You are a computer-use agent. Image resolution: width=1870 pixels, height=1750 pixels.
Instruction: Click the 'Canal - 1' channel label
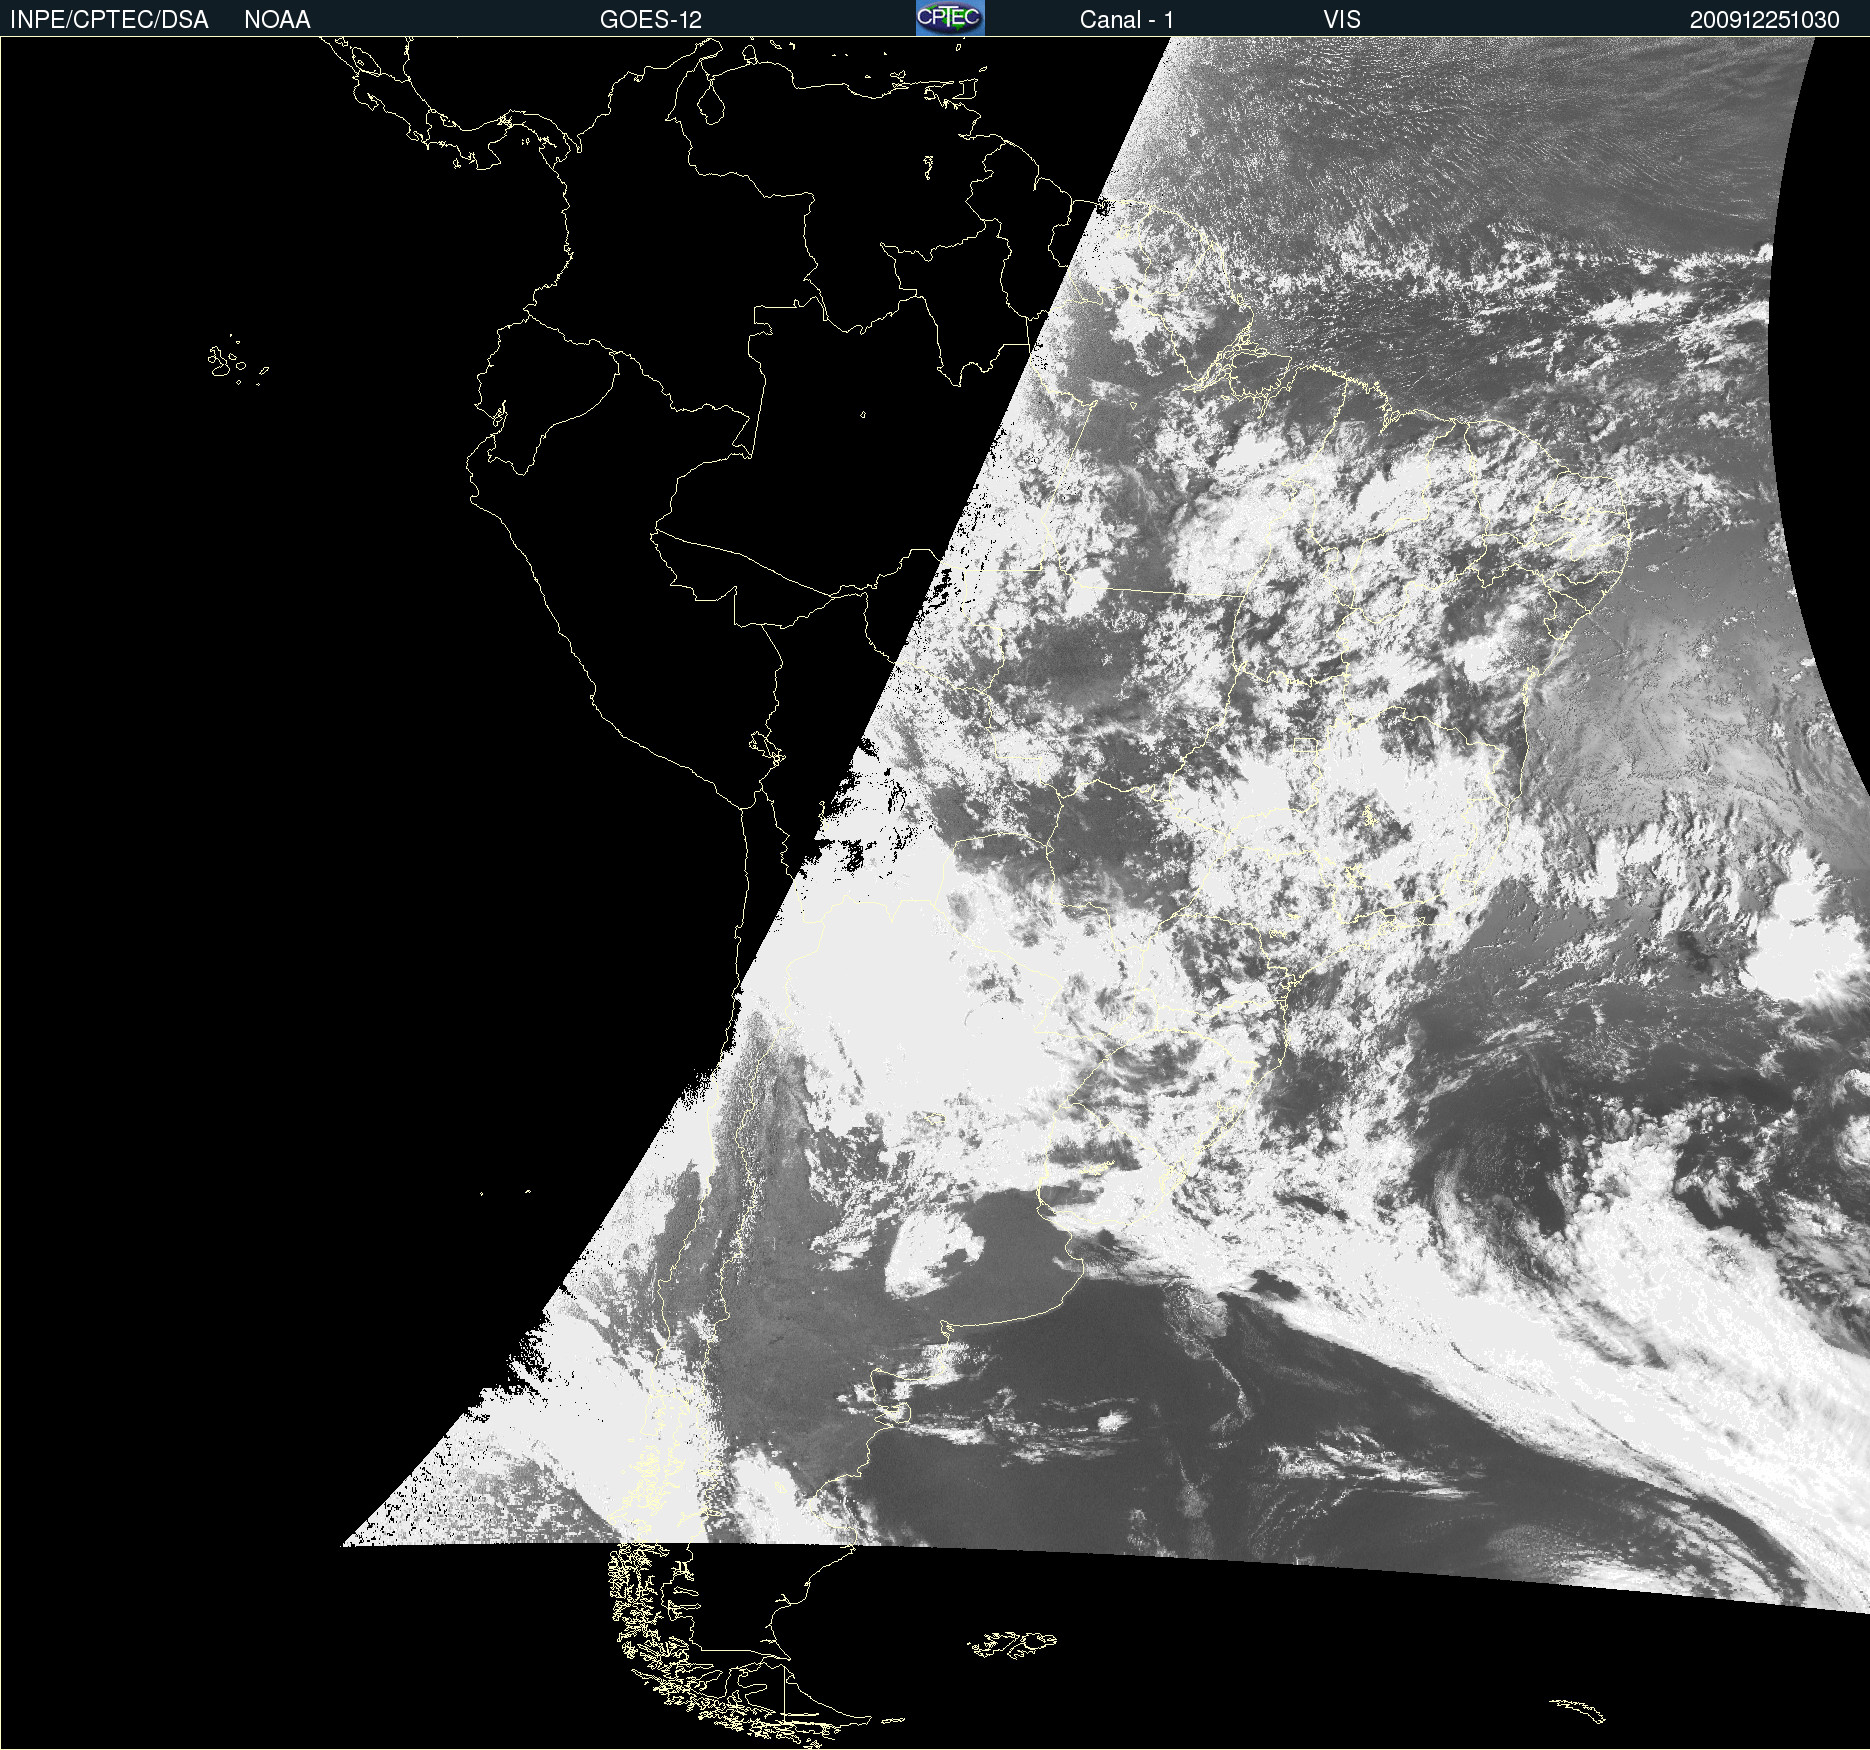1126,20
